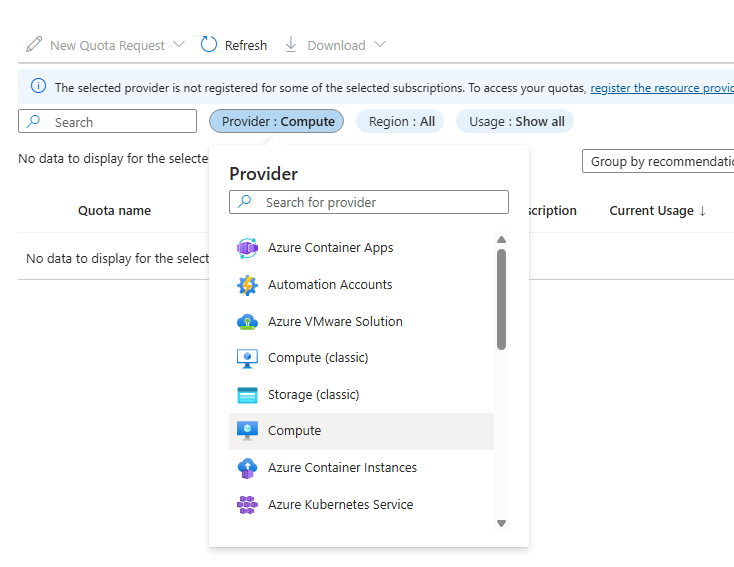This screenshot has height=567, width=734.
Task: Click the provider list scroll up arrow
Action: click(x=501, y=240)
